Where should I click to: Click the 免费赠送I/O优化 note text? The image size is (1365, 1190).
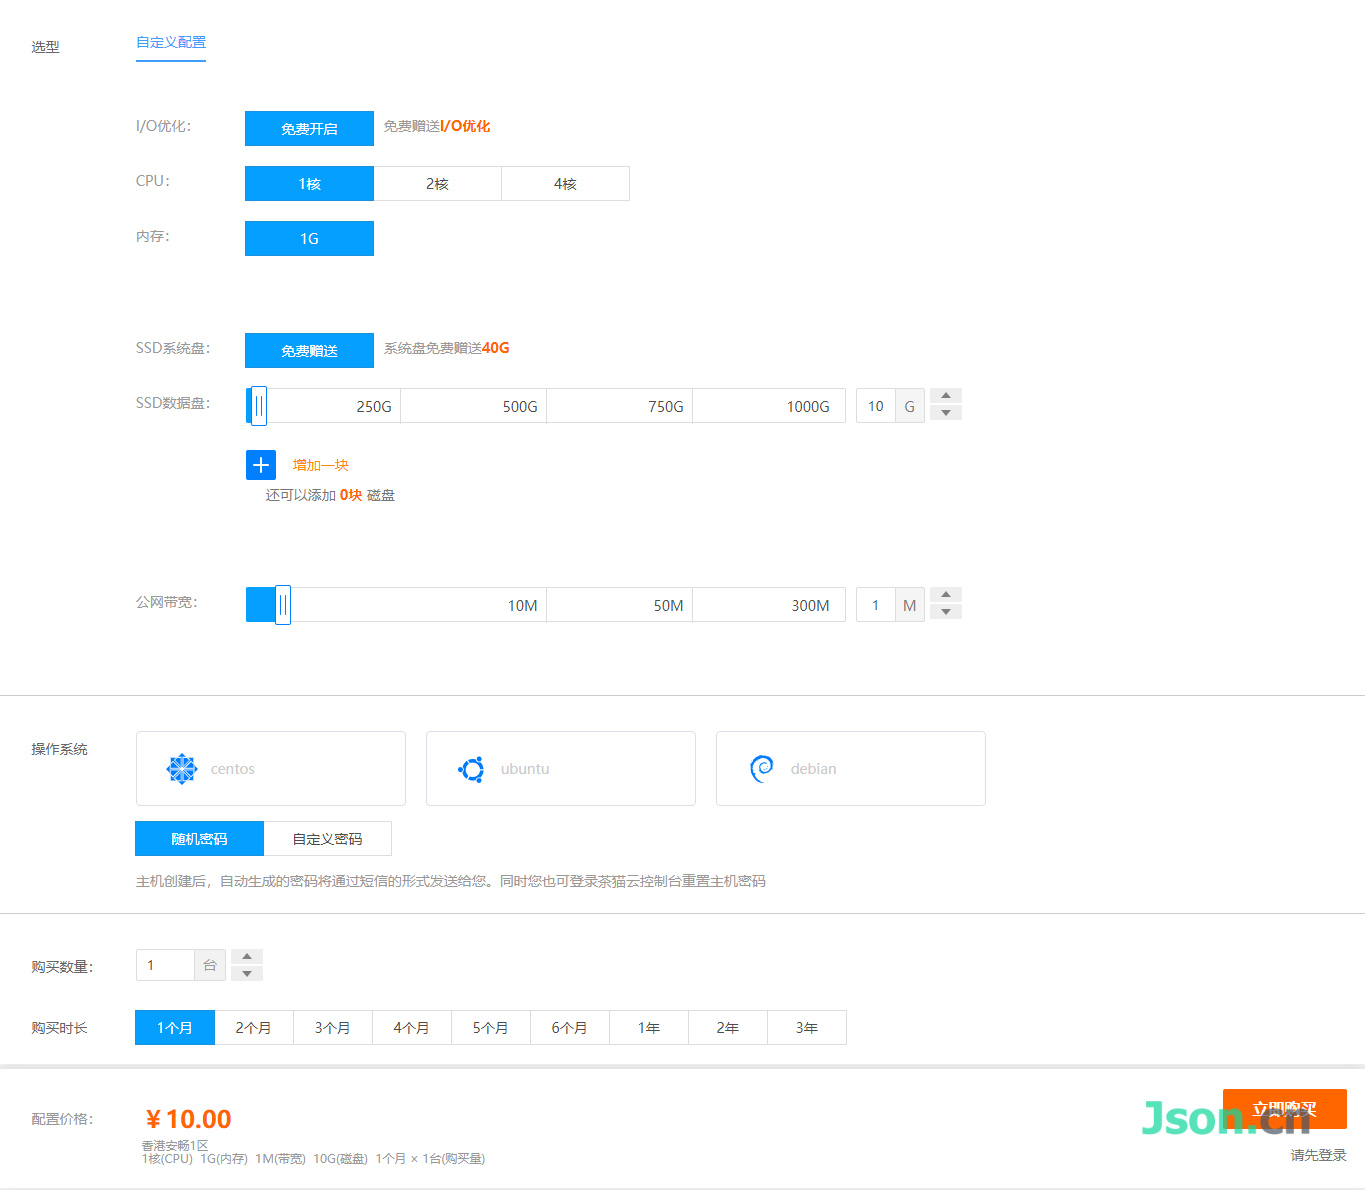coord(437,126)
